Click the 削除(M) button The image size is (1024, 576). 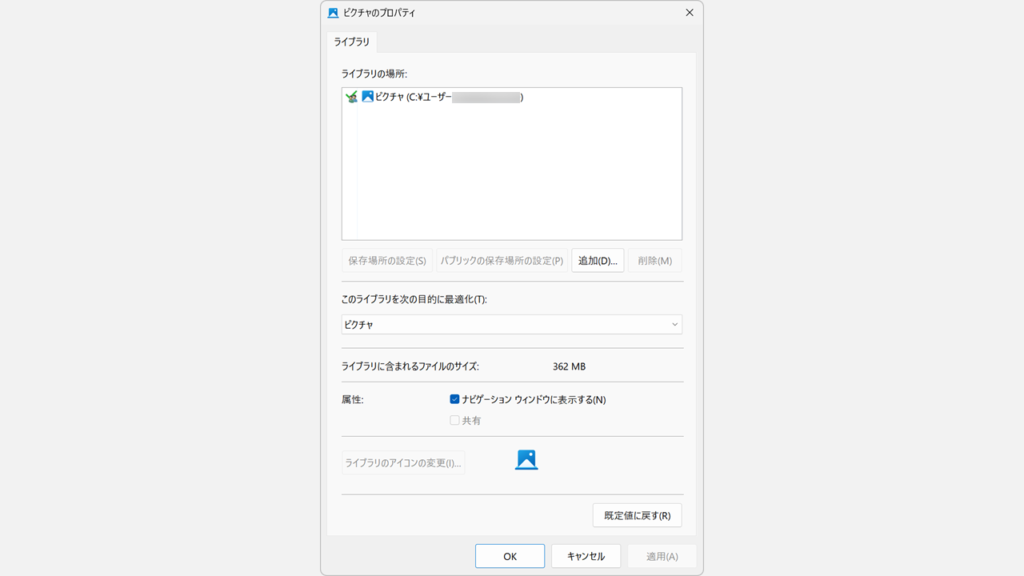[654, 261]
